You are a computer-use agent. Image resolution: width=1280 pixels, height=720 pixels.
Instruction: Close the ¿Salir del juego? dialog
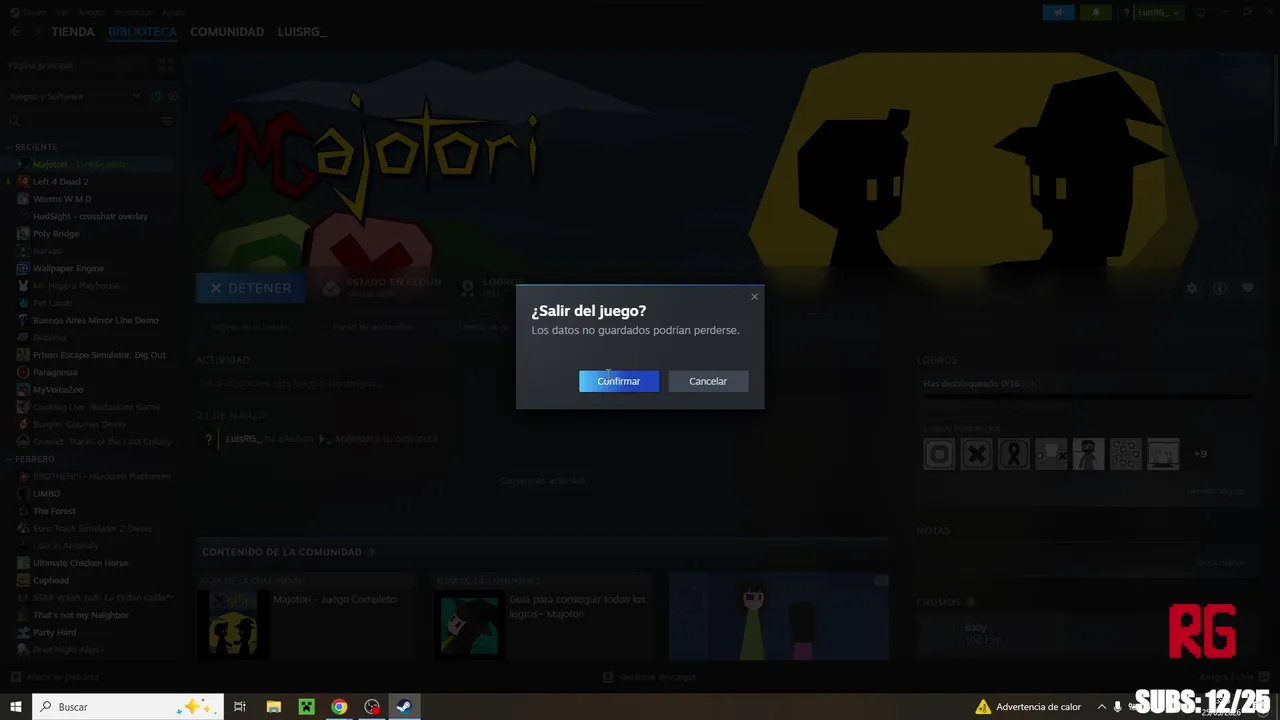pos(754,297)
